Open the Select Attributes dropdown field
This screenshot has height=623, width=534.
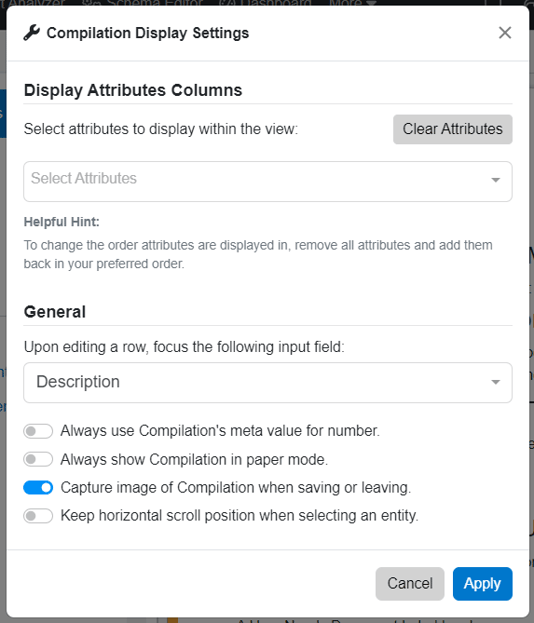[268, 181]
